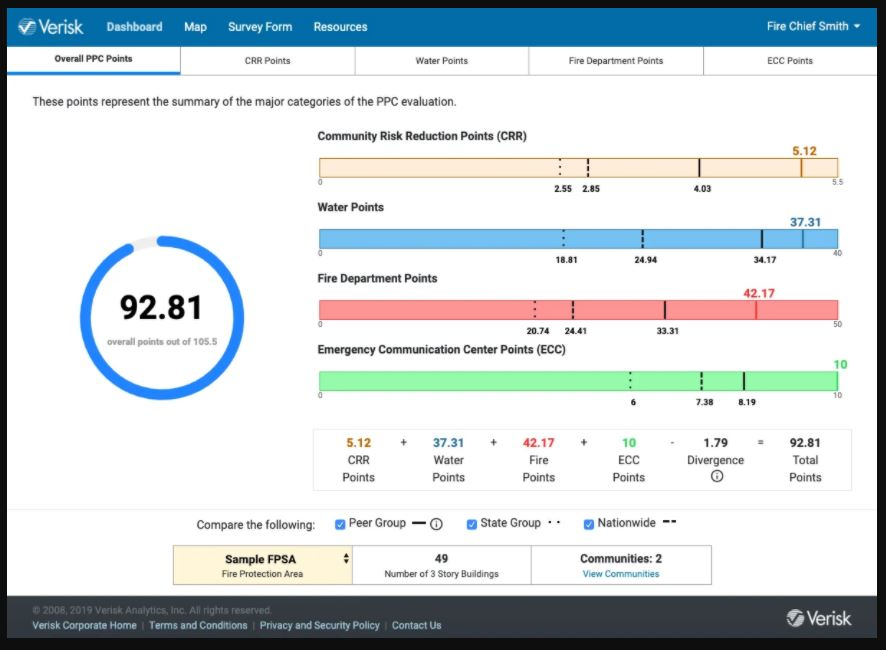Click the Divergence info icon

[716, 477]
